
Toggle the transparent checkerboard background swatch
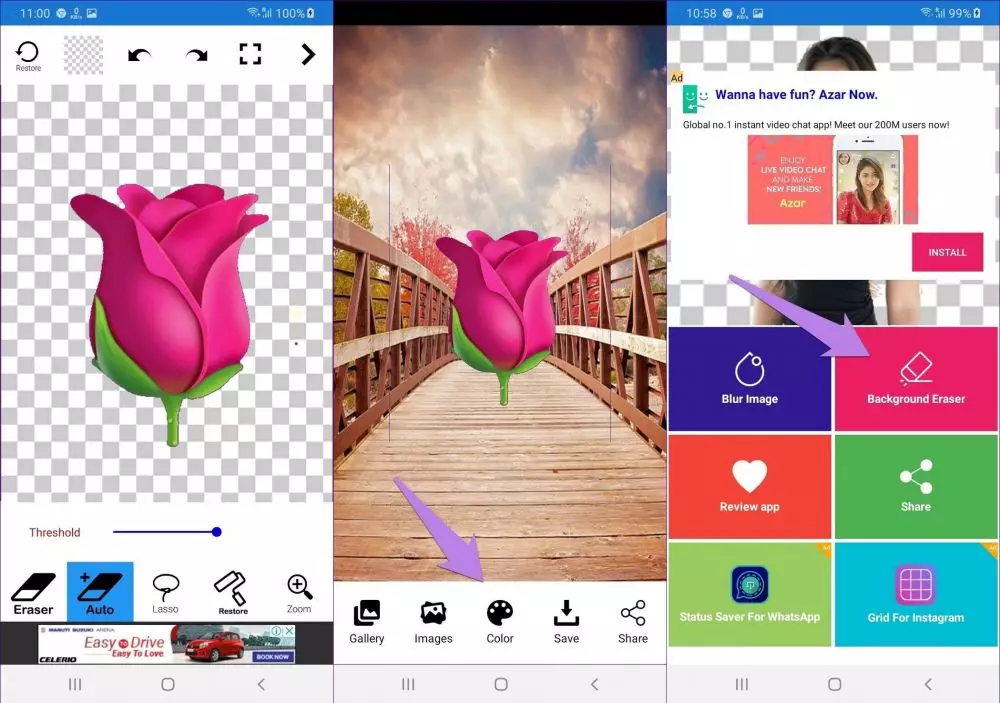(83, 55)
